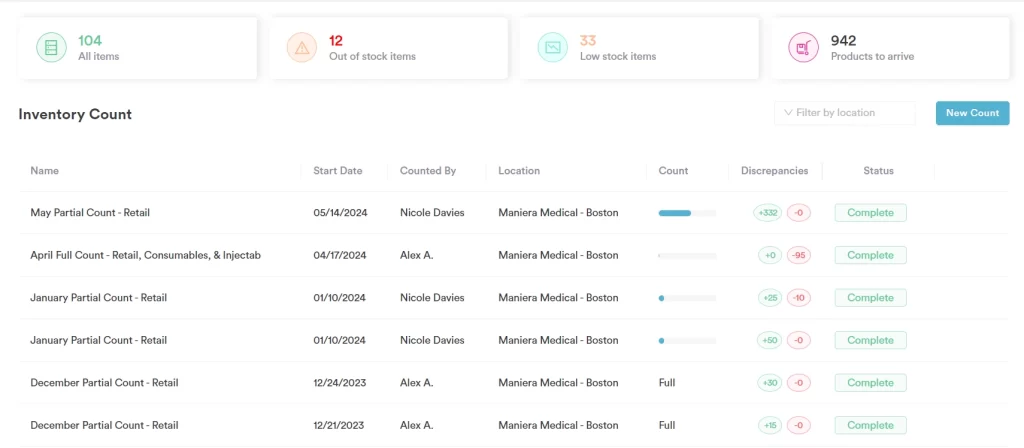1024x448 pixels.
Task: Click the +25 discrepancy badge
Action: 768,298
